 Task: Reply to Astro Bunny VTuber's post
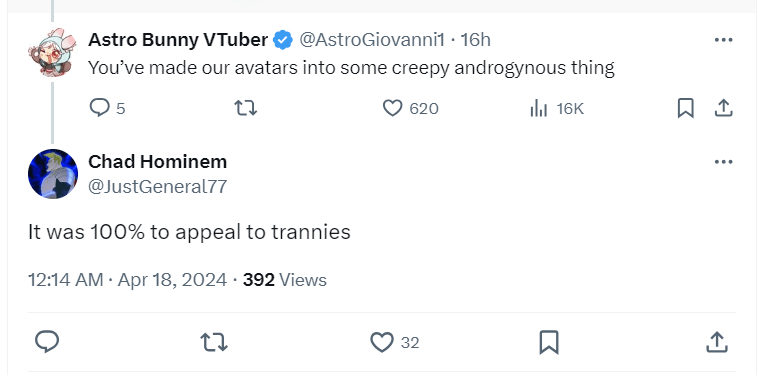(x=107, y=108)
